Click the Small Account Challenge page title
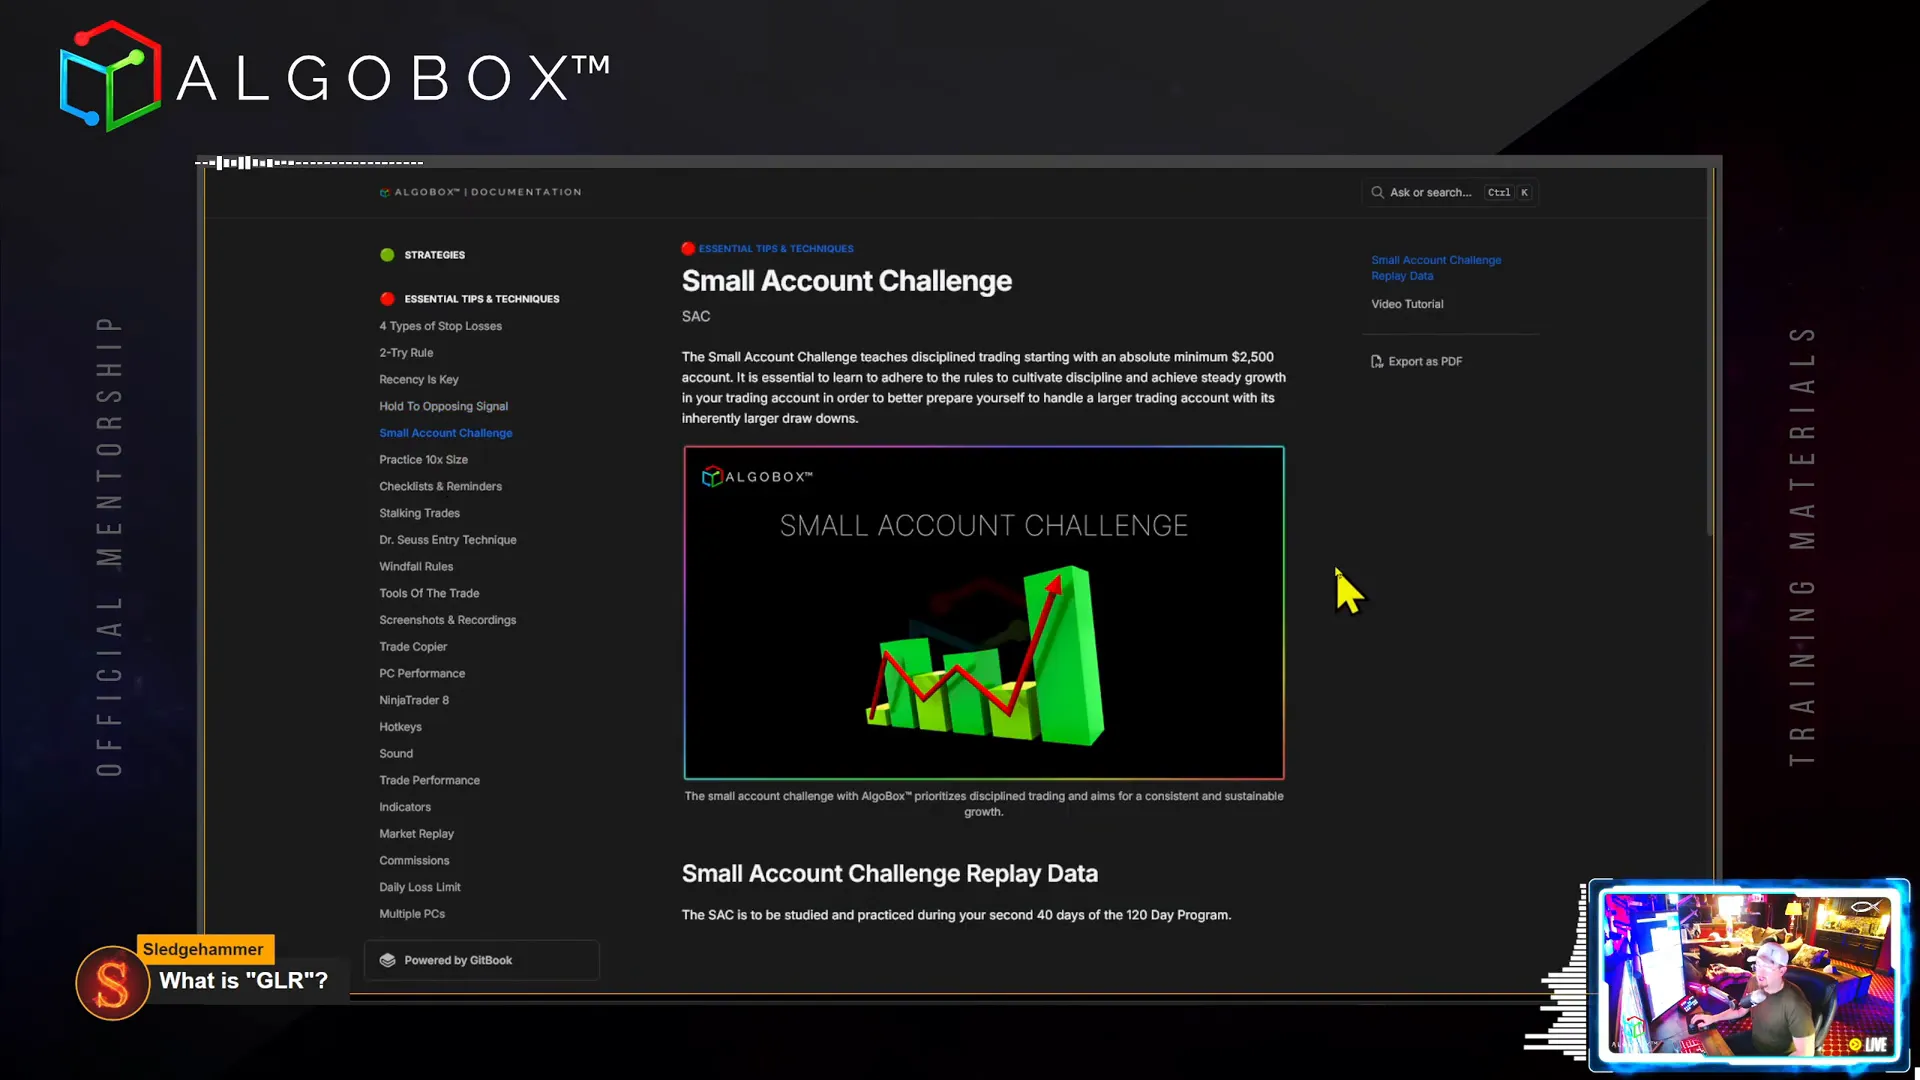The height and width of the screenshot is (1080, 1920). [x=846, y=281]
